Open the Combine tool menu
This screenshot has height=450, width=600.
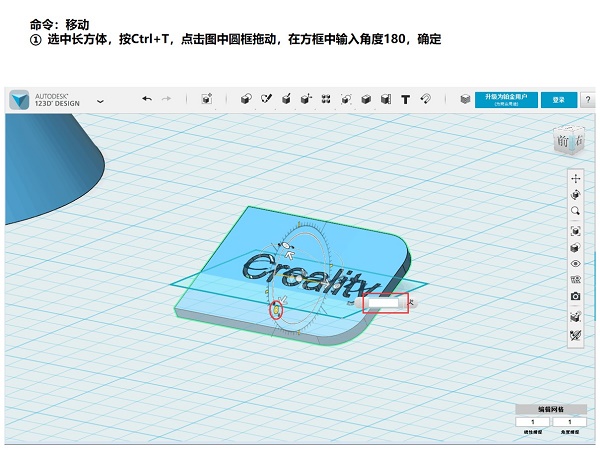click(x=366, y=99)
